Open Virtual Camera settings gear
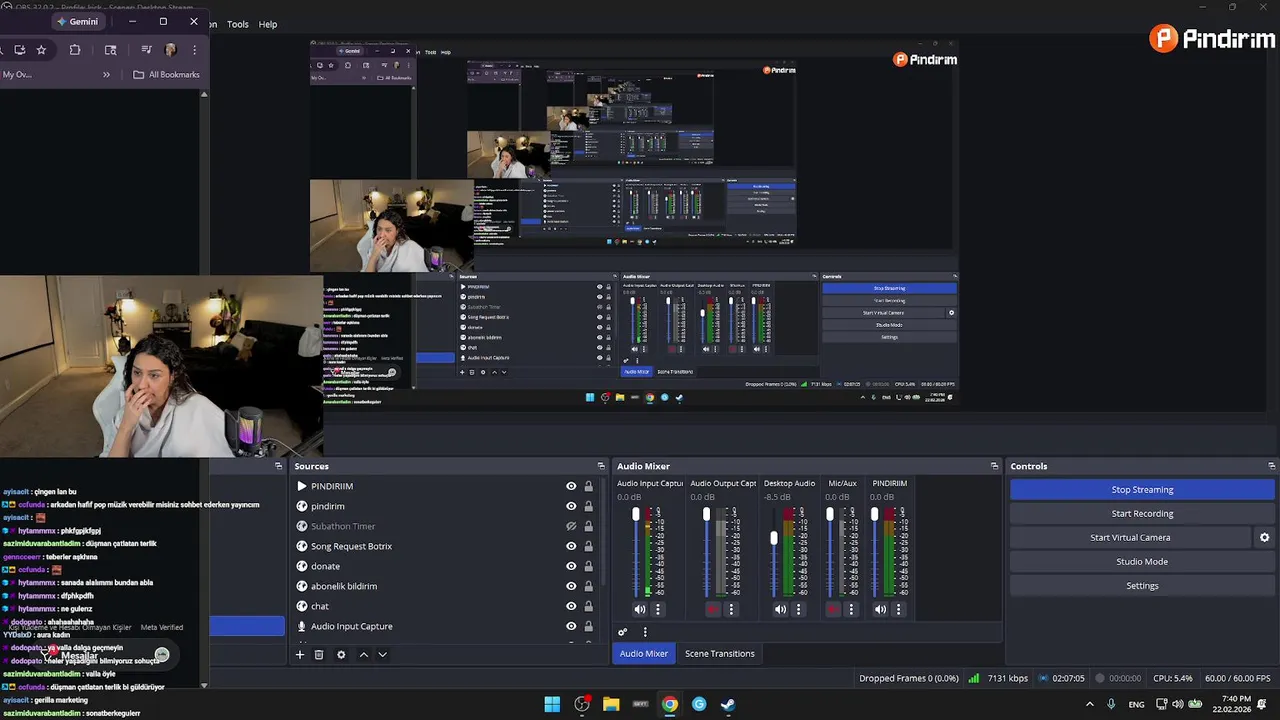Image resolution: width=1280 pixels, height=720 pixels. pyautogui.click(x=1264, y=537)
